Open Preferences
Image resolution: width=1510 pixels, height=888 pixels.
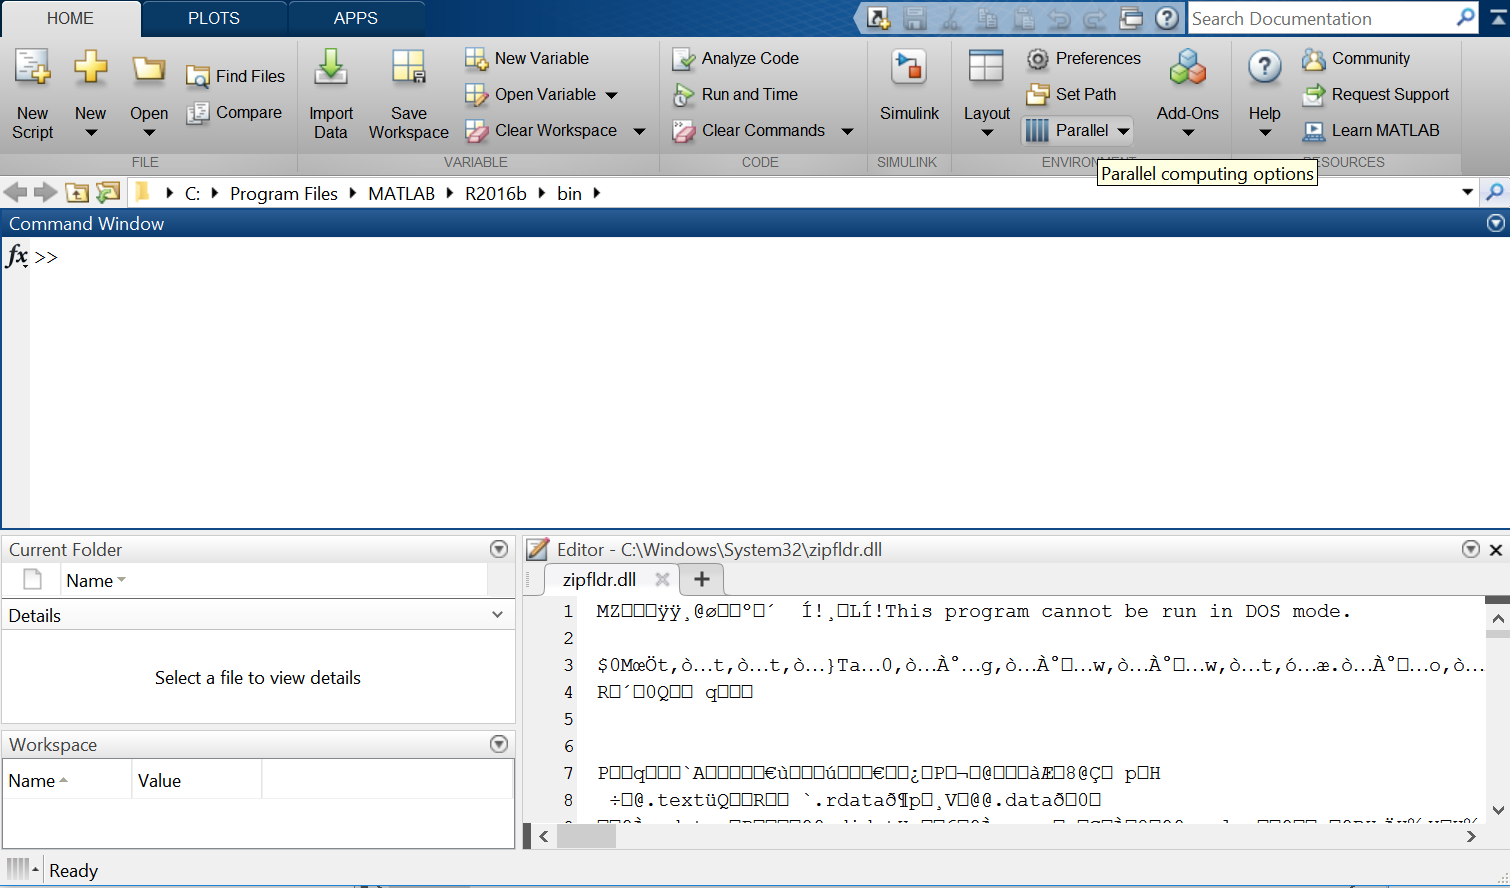[x=1084, y=58]
